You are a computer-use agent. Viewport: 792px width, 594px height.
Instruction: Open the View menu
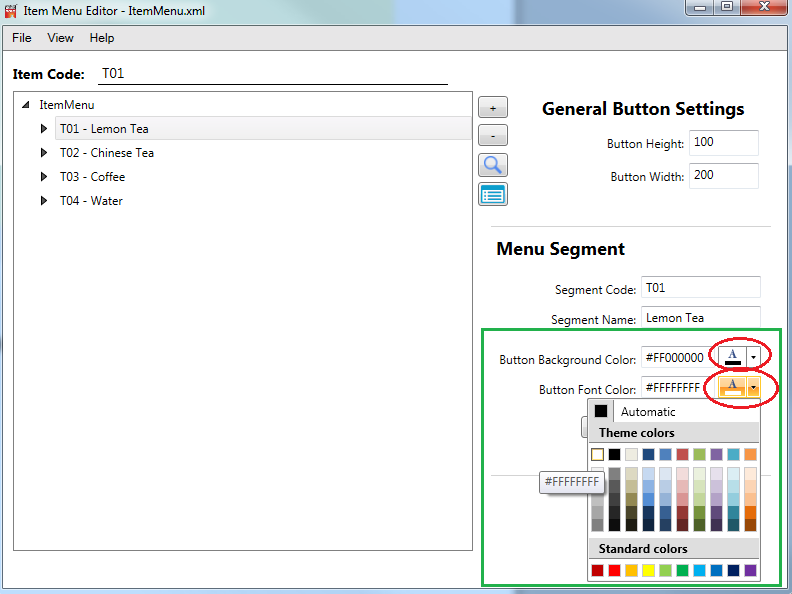pyautogui.click(x=60, y=38)
